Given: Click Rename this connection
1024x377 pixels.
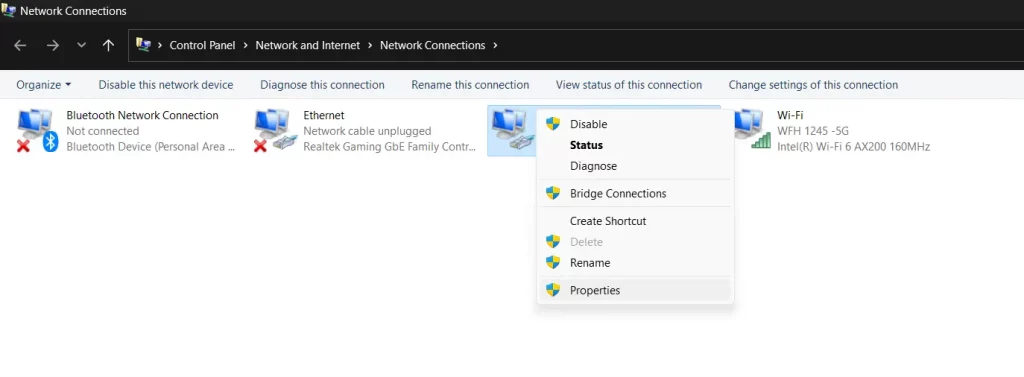Looking at the screenshot, I should point(470,84).
